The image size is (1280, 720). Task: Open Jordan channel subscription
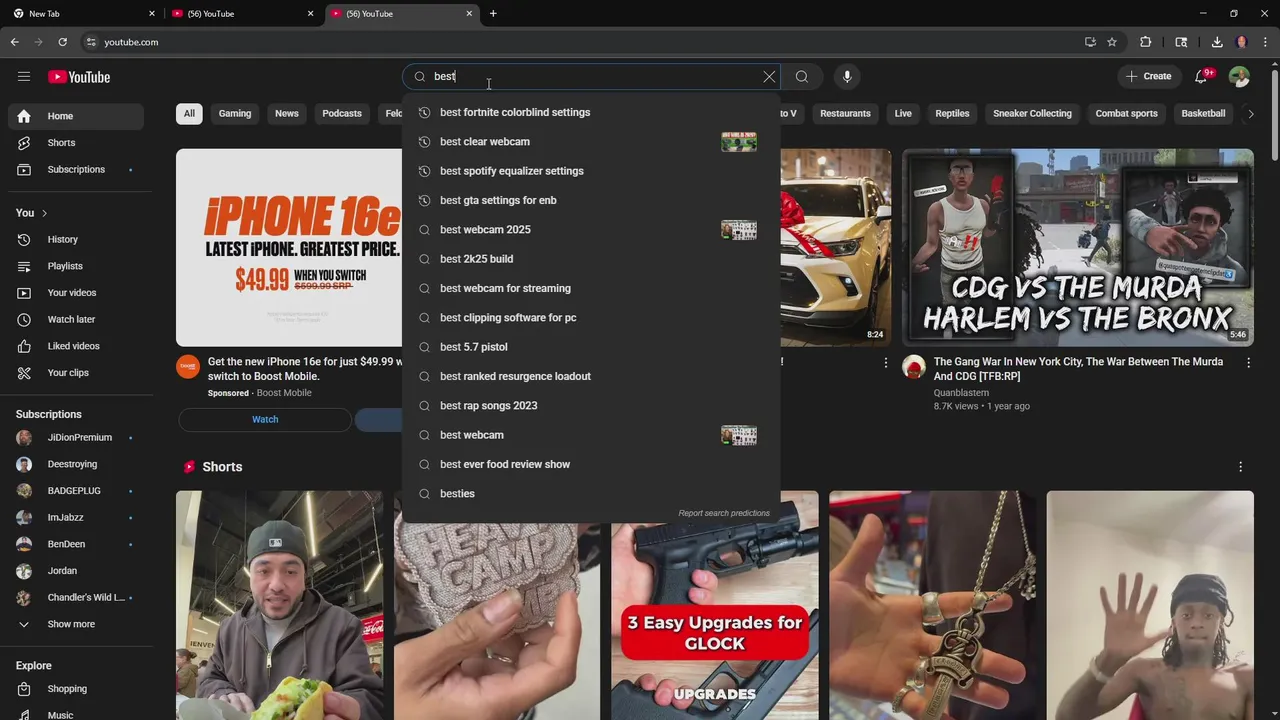point(76,571)
